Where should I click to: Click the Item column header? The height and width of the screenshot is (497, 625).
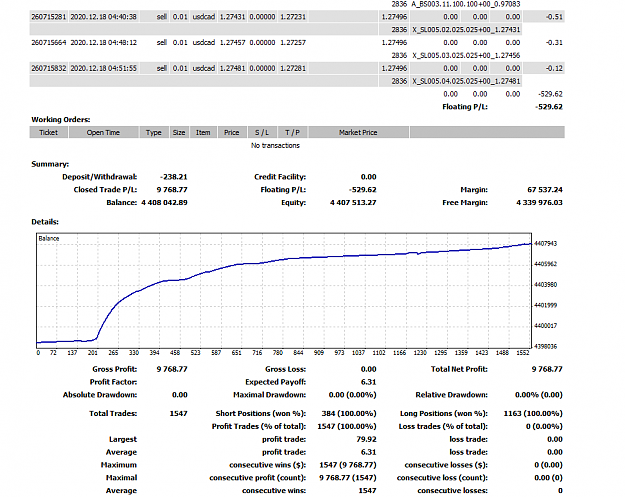203,132
